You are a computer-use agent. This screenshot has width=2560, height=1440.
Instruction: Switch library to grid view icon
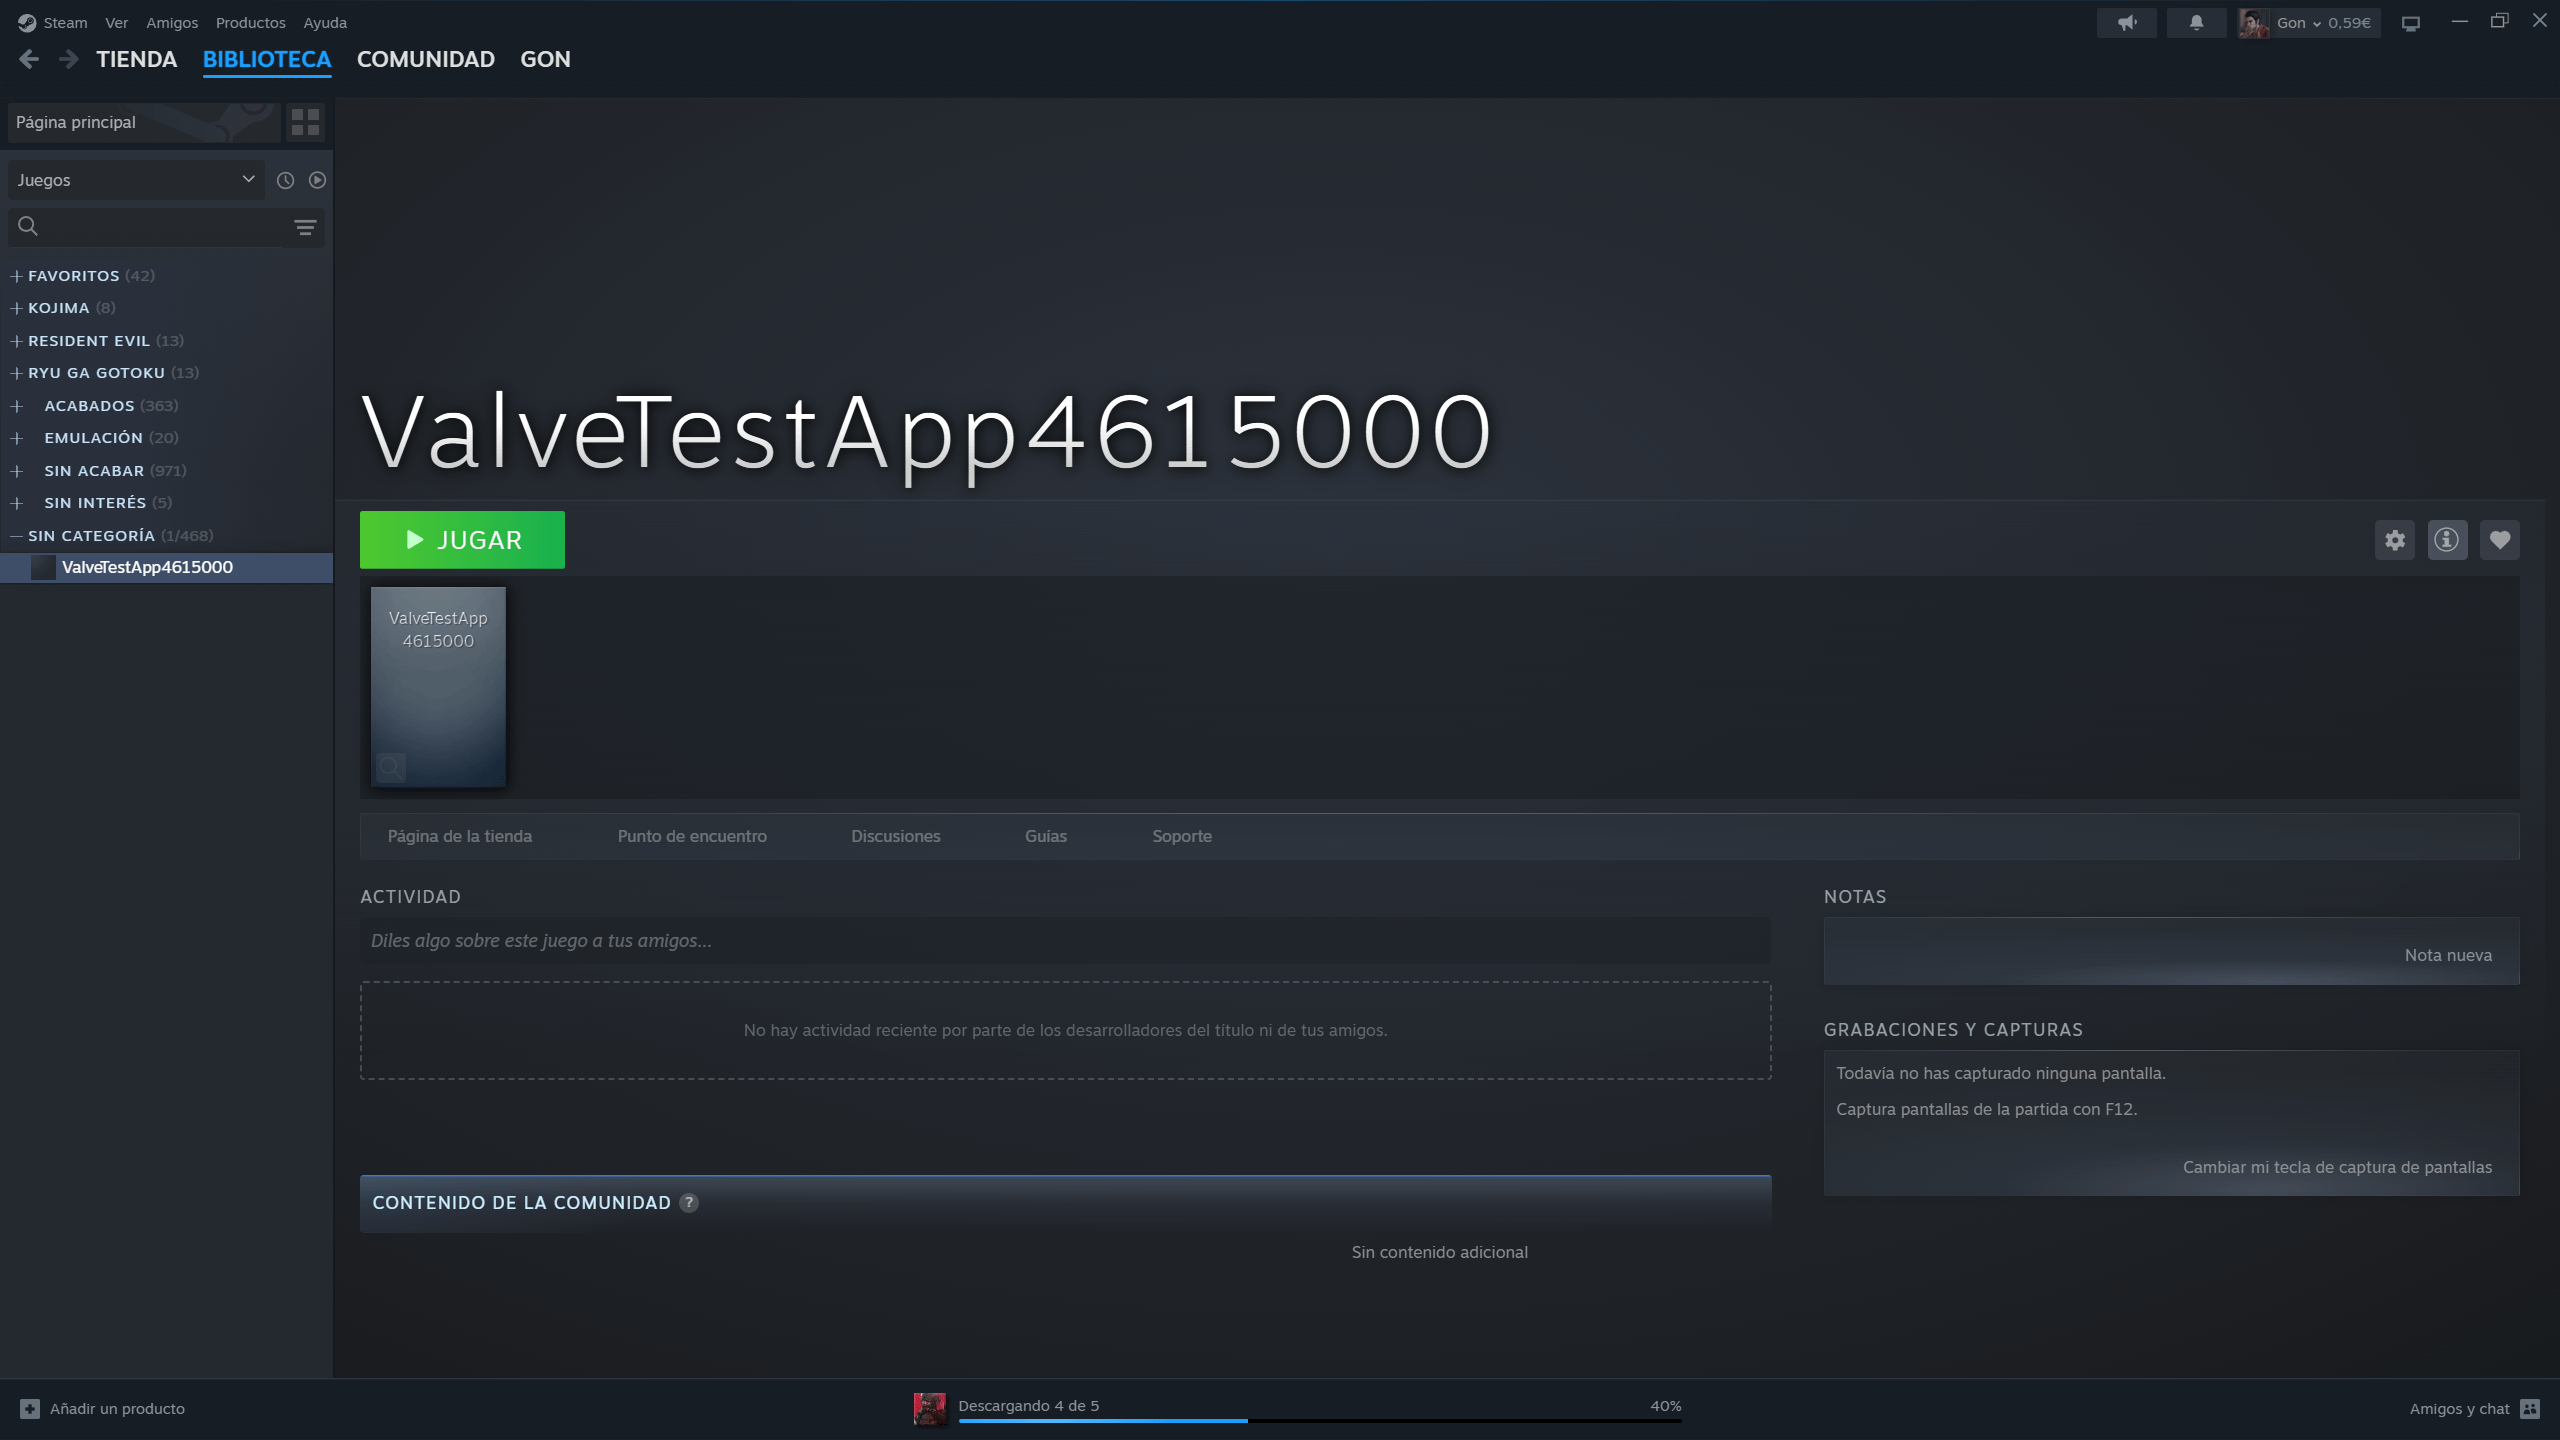(305, 122)
